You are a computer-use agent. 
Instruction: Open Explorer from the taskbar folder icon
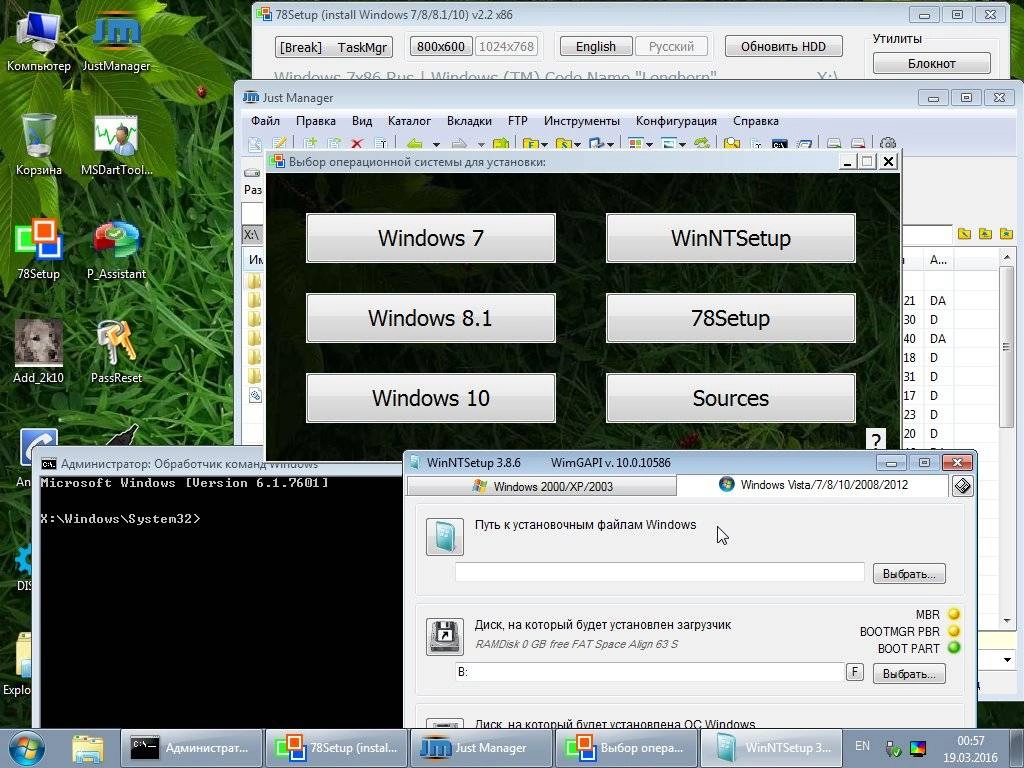point(88,748)
